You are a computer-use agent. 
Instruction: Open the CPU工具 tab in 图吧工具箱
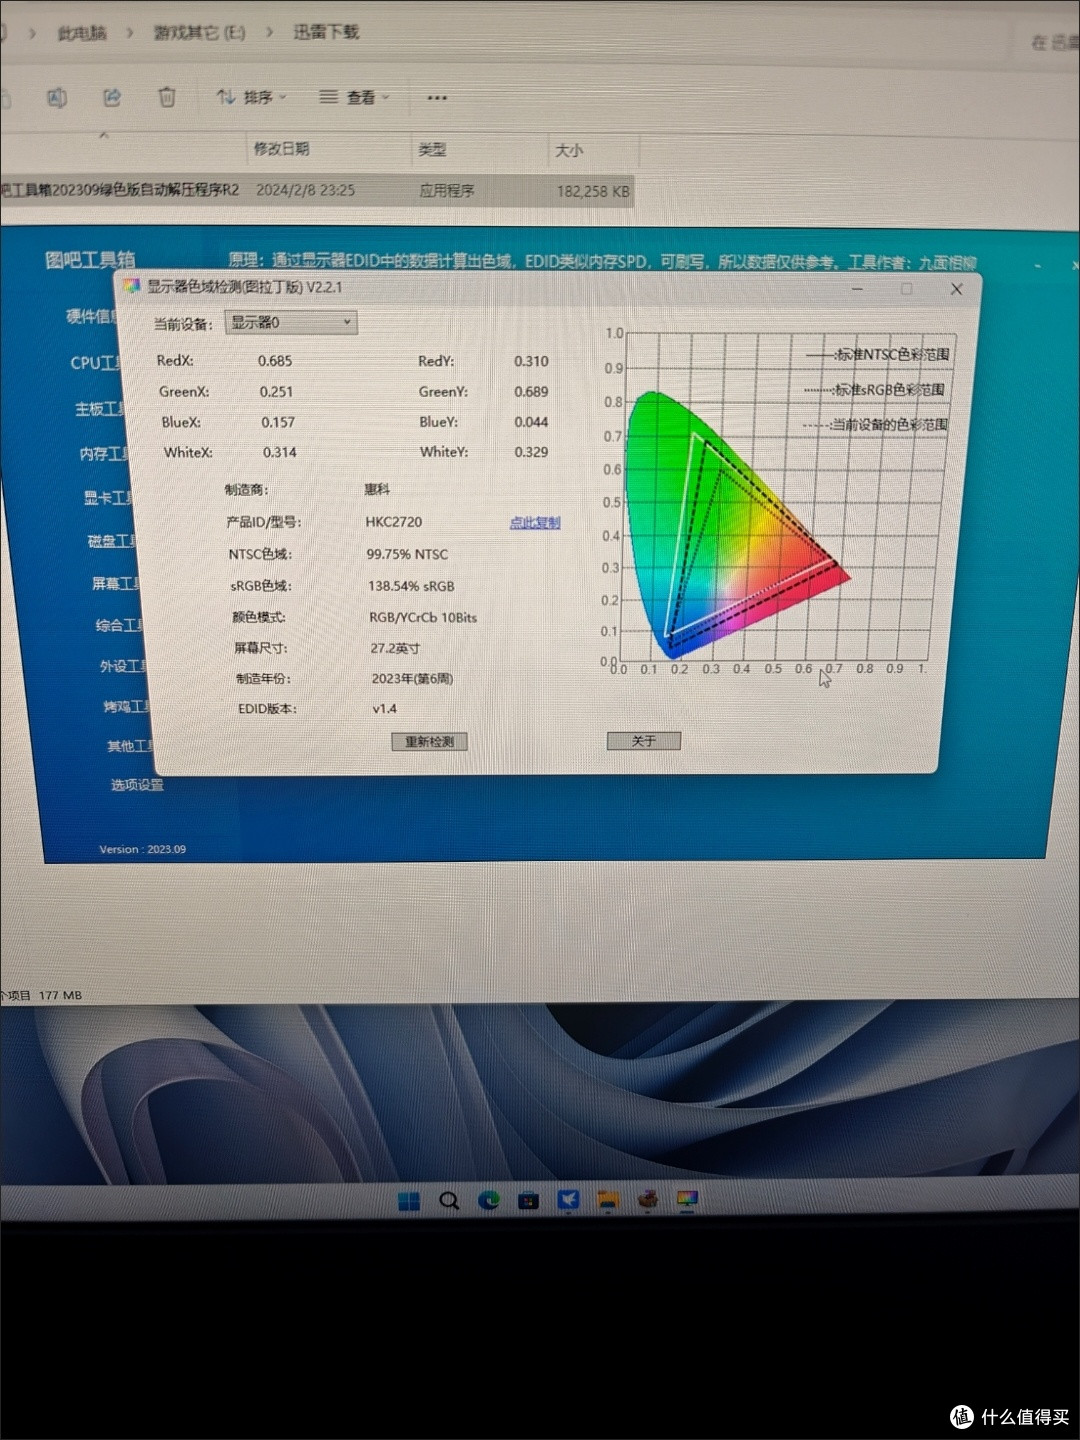(x=95, y=363)
